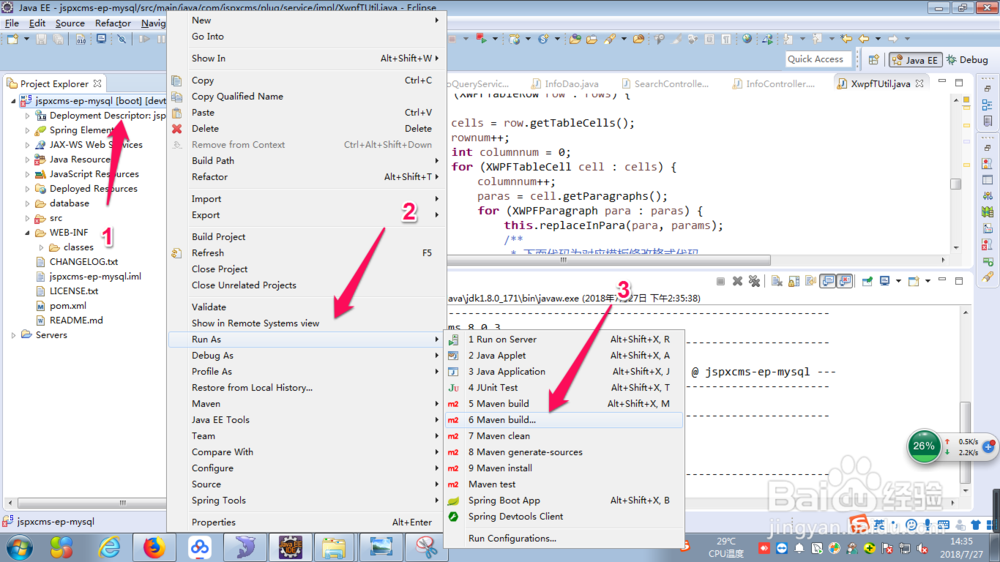Collapse the jspxcms-ep-mysql project node
Screen dimensions: 1000x562
click(x=13, y=101)
